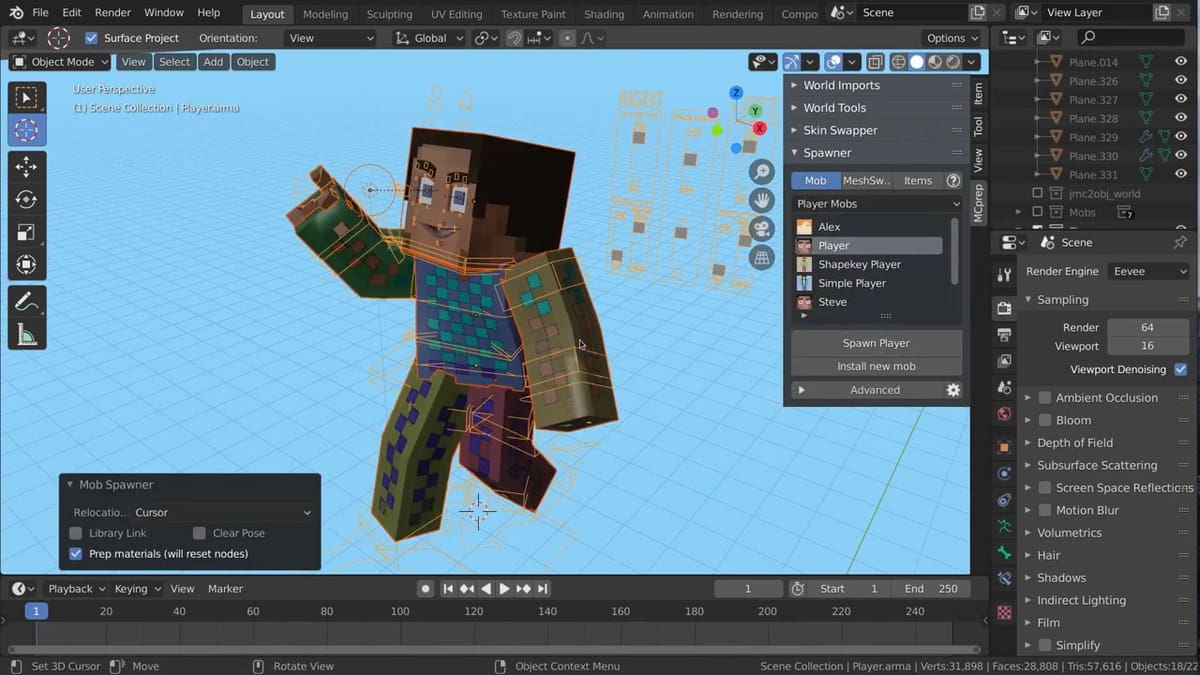This screenshot has height=675, width=1200.
Task: Open the Render Engine Eevee dropdown
Action: click(x=1149, y=271)
